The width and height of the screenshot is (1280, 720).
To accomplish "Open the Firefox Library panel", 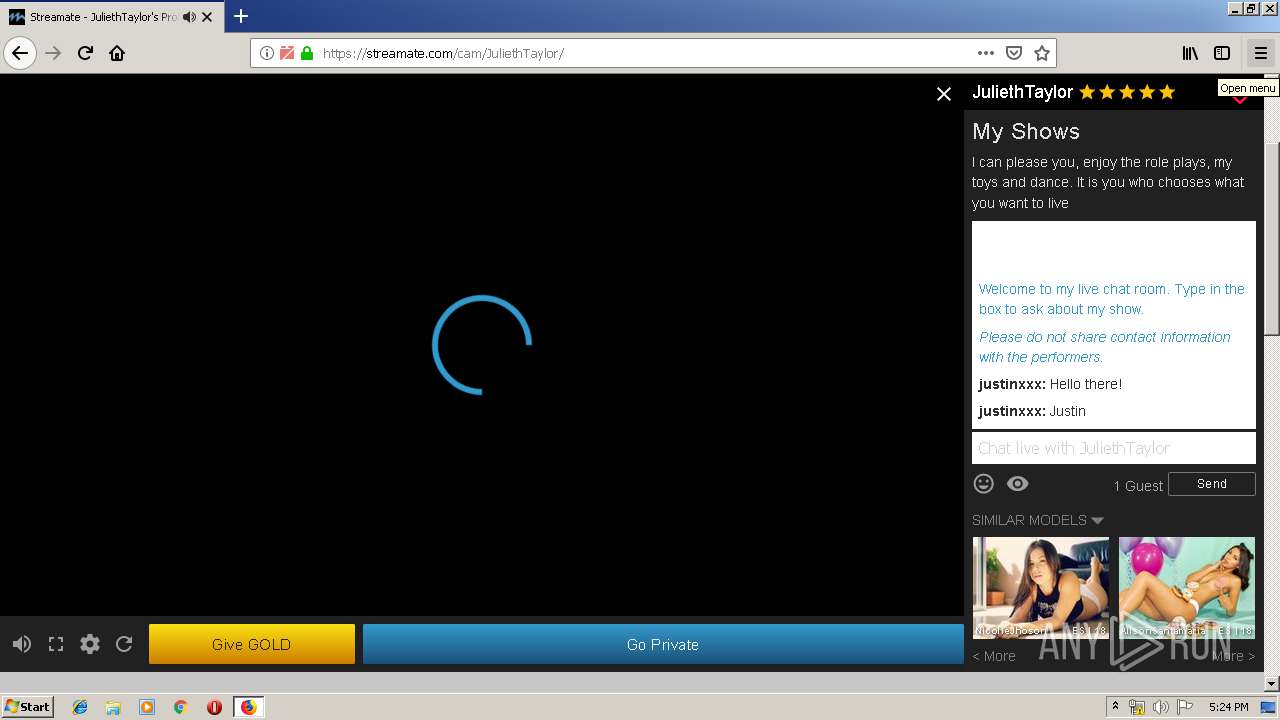I will coord(1190,53).
